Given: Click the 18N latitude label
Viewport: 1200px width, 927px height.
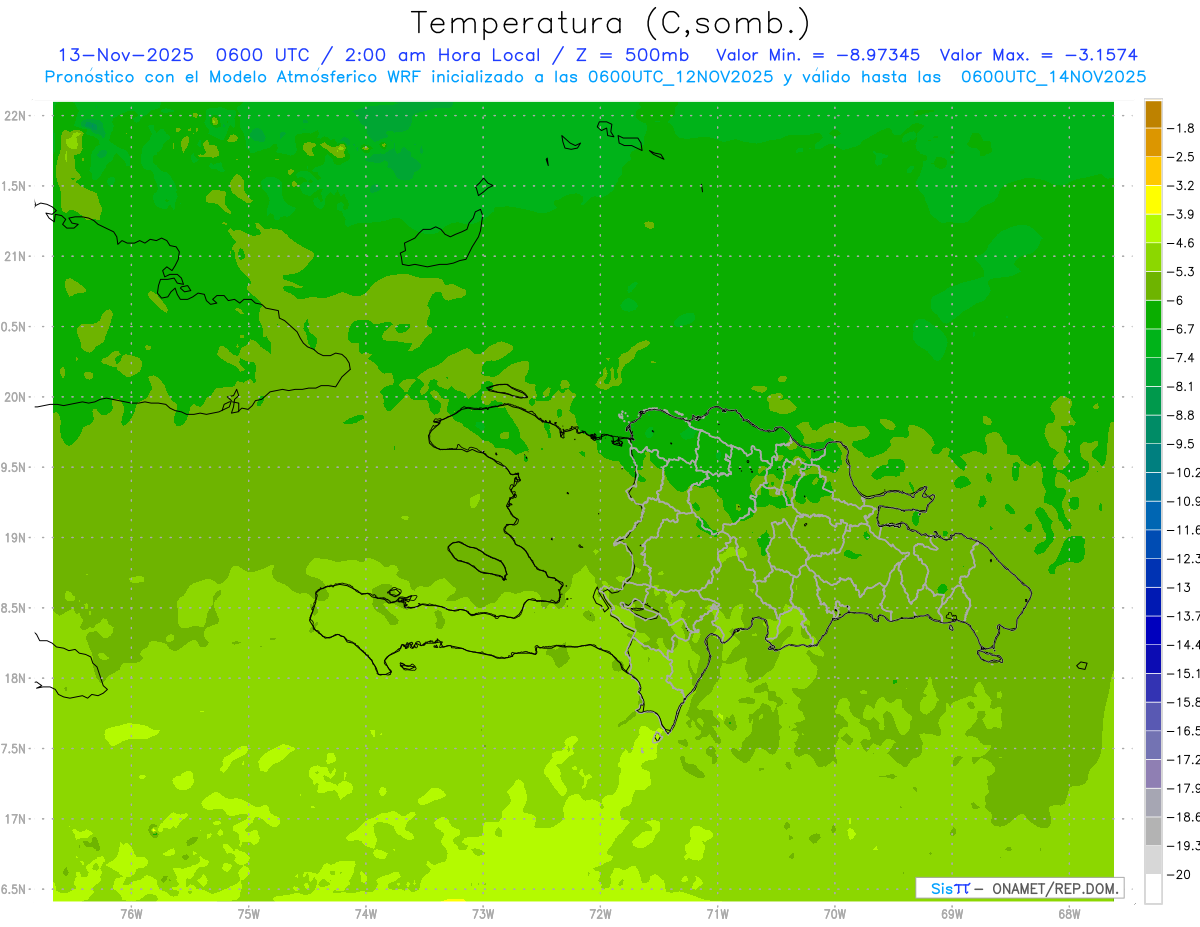Looking at the screenshot, I should coord(14,679).
